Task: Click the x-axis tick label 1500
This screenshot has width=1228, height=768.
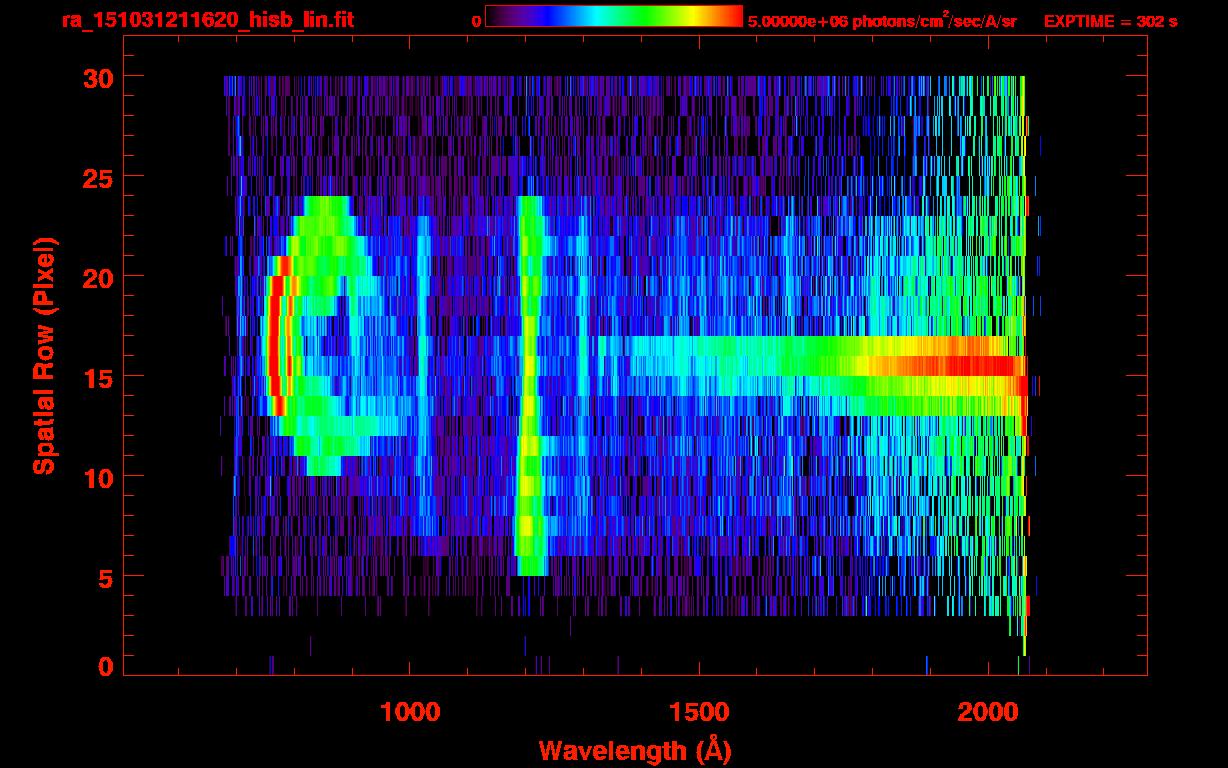Action: click(698, 712)
